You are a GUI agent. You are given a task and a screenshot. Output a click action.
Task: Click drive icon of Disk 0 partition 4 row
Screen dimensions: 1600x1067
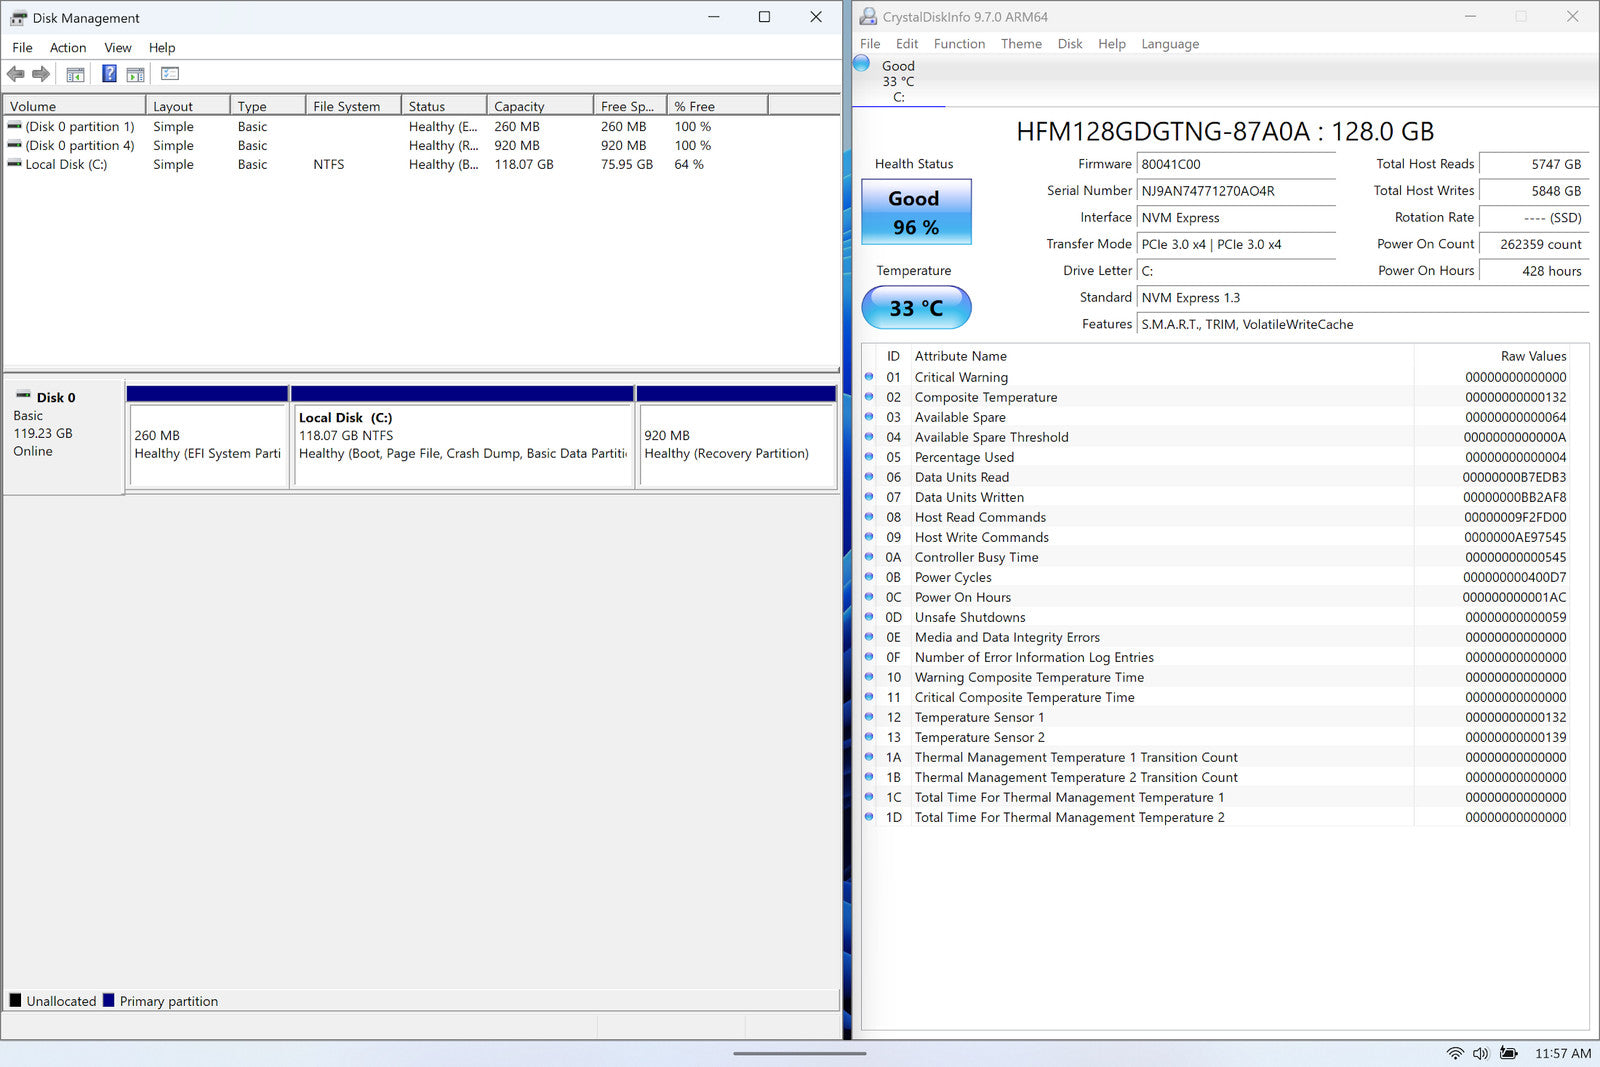(x=14, y=145)
